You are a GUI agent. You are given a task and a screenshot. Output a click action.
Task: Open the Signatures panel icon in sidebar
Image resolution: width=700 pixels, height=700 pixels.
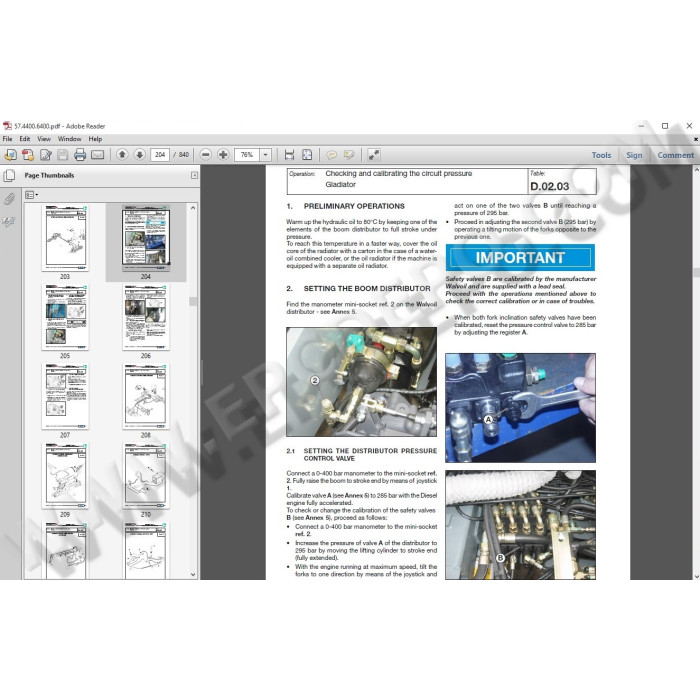9,222
